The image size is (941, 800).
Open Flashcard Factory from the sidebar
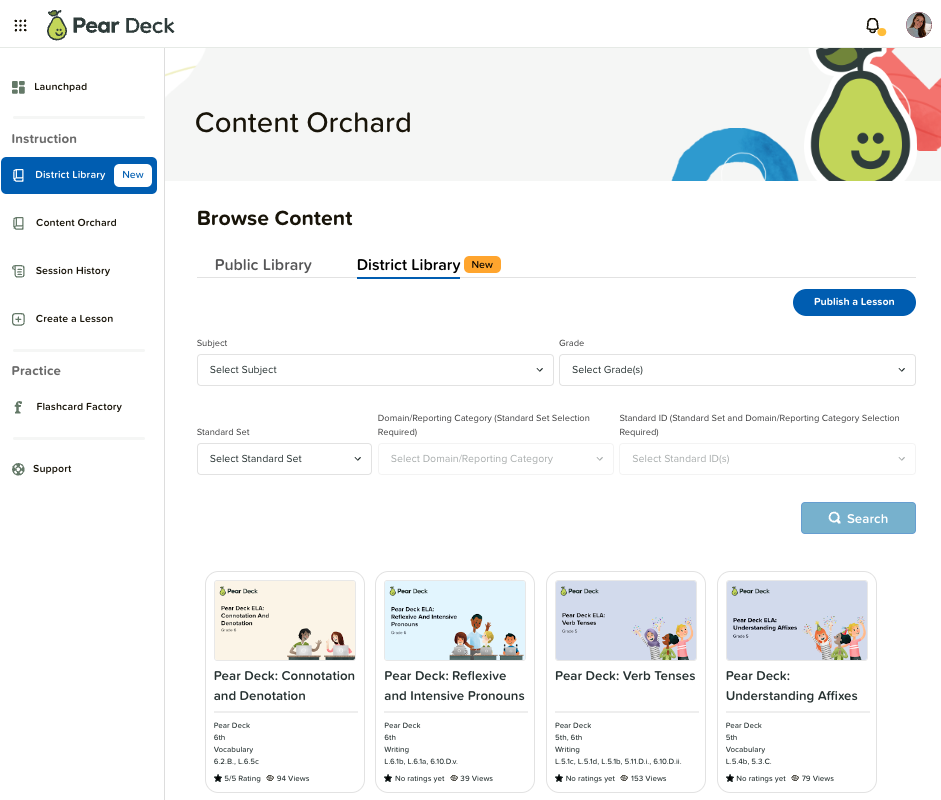click(x=18, y=406)
